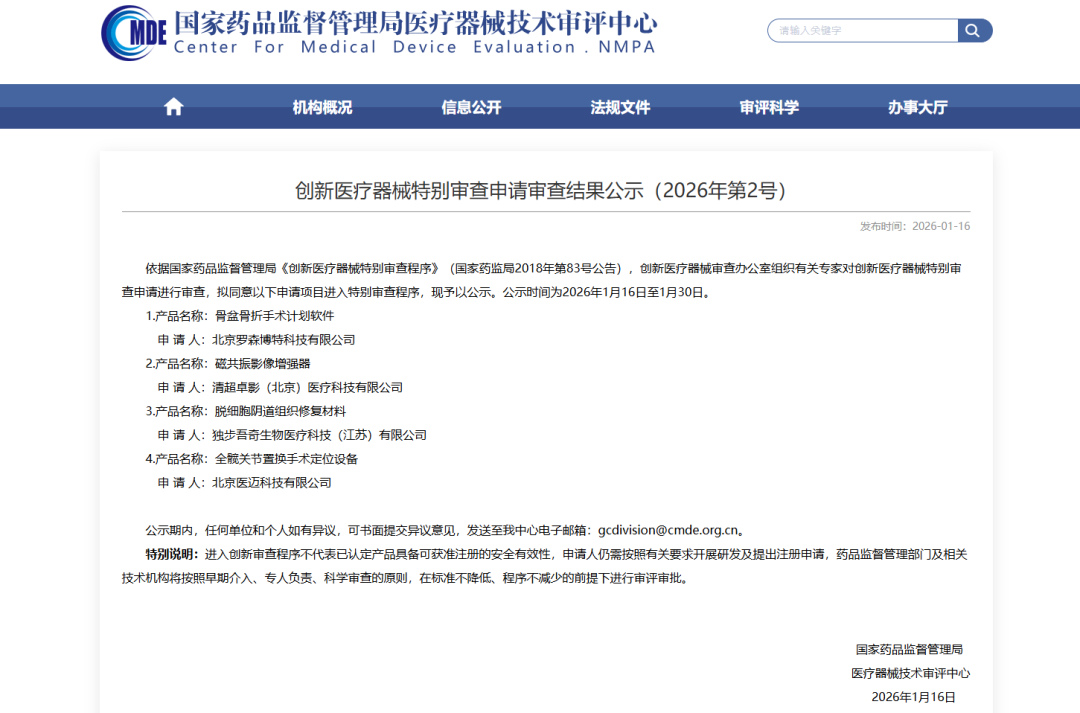Click the publish date 2026-01-16
Viewport: 1080px width, 713px height.
pyautogui.click(x=941, y=226)
